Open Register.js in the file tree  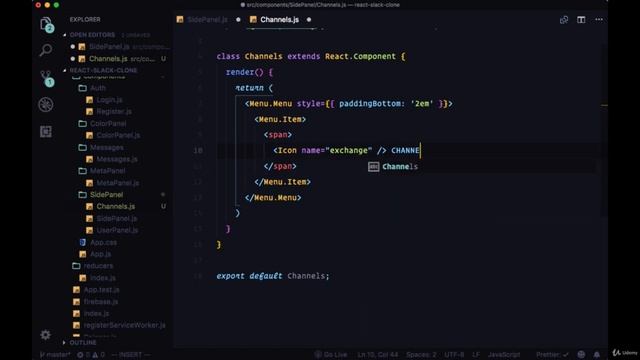[x=114, y=111]
